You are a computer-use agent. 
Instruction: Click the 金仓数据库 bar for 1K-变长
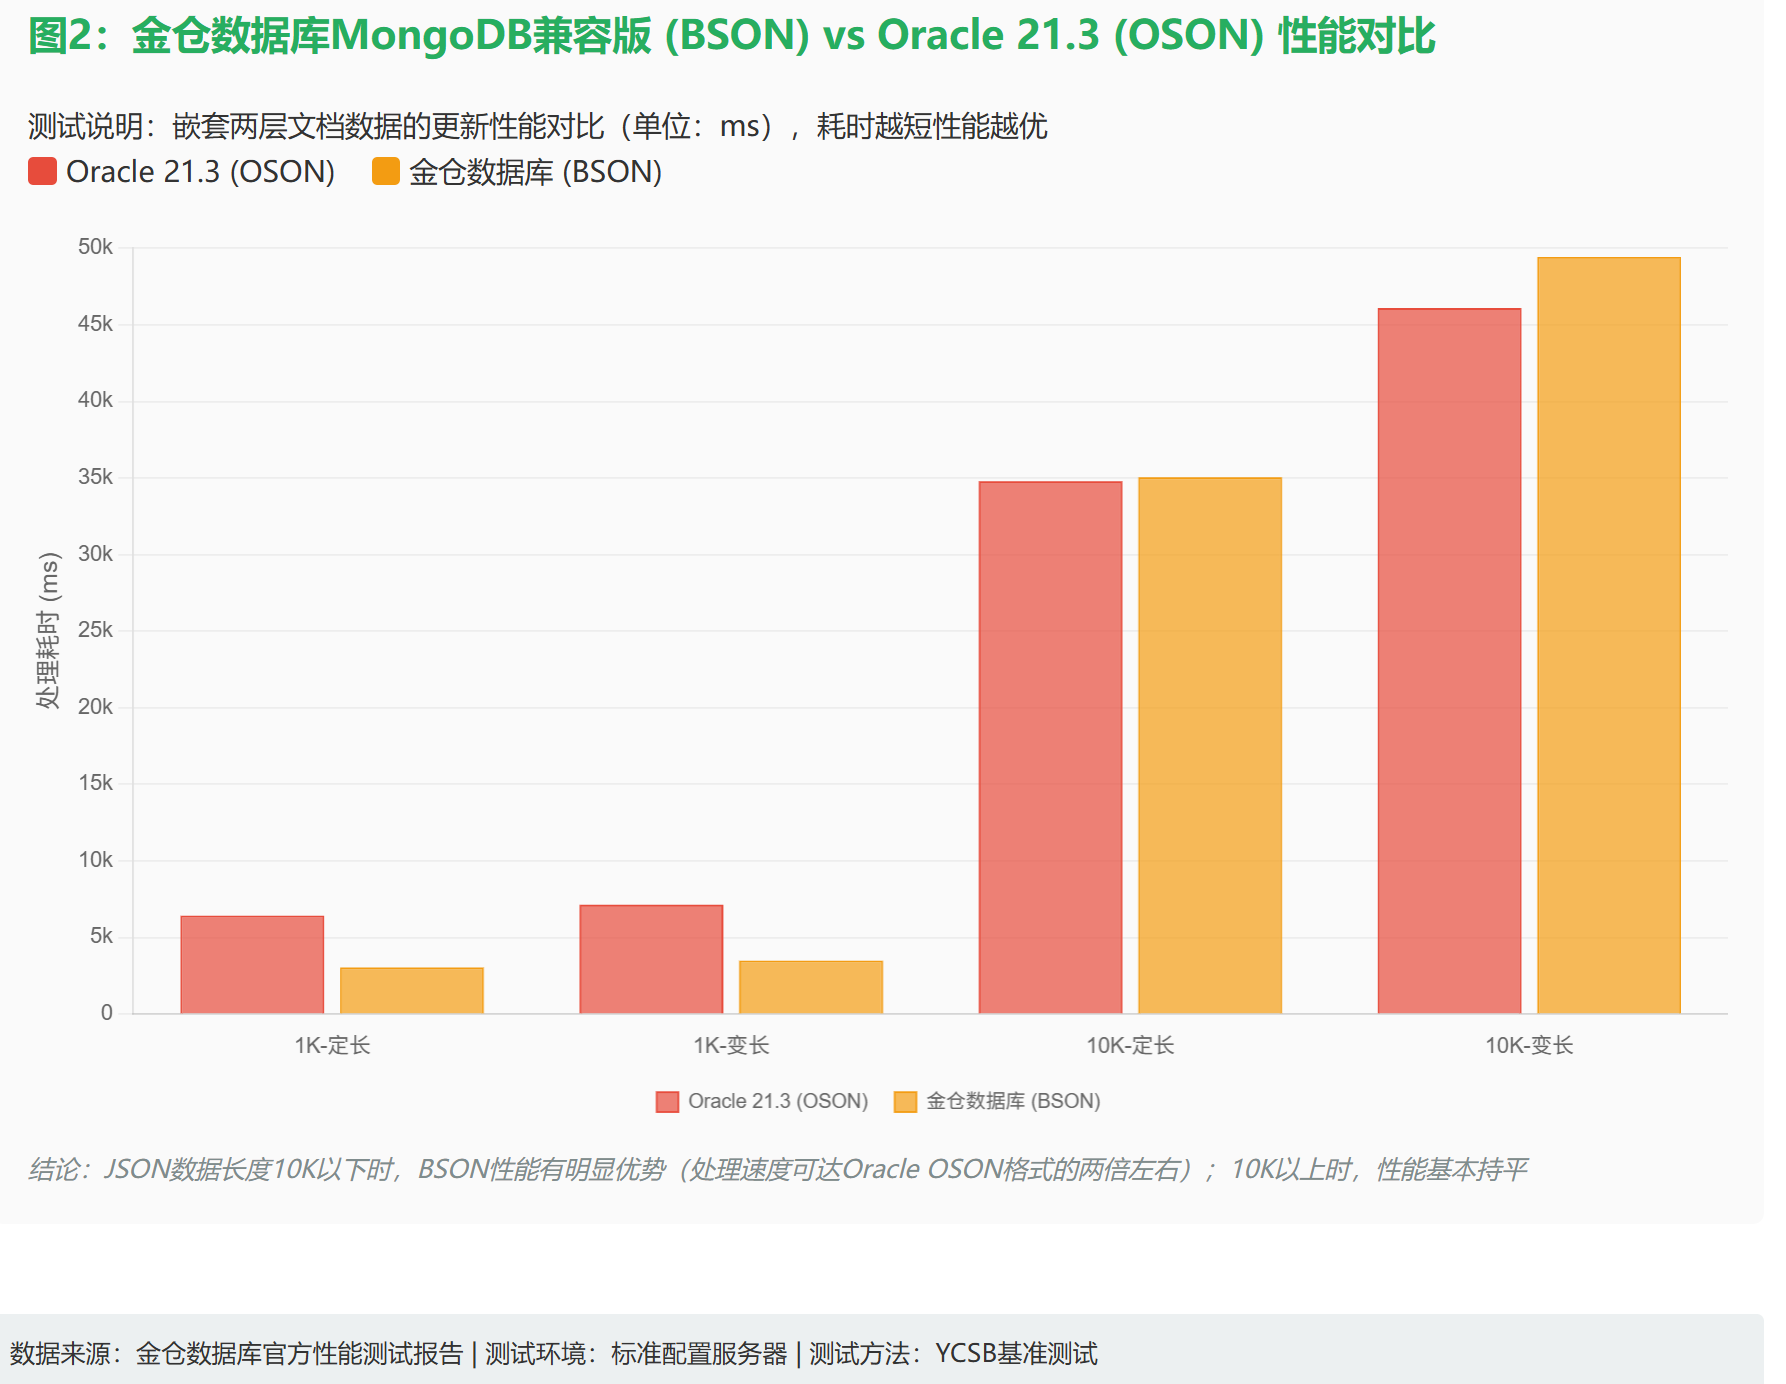811,988
